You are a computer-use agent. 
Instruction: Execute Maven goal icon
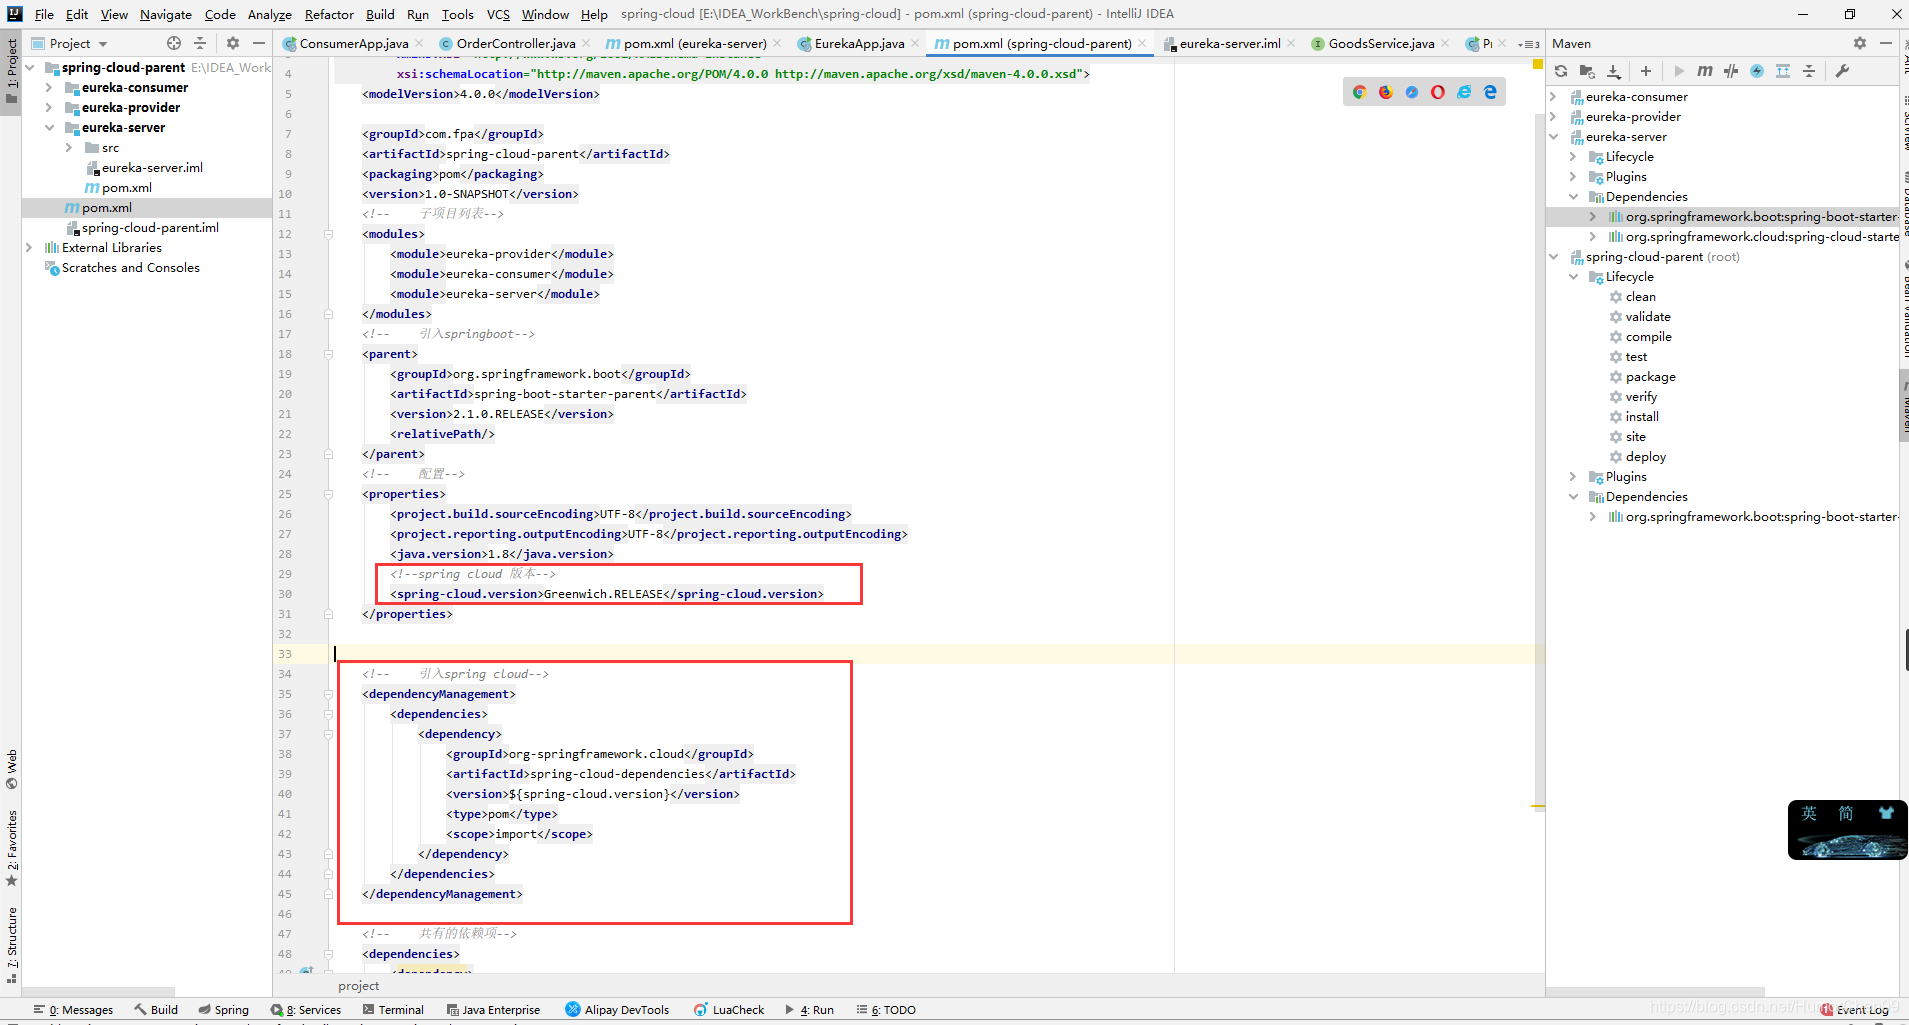tap(1705, 71)
